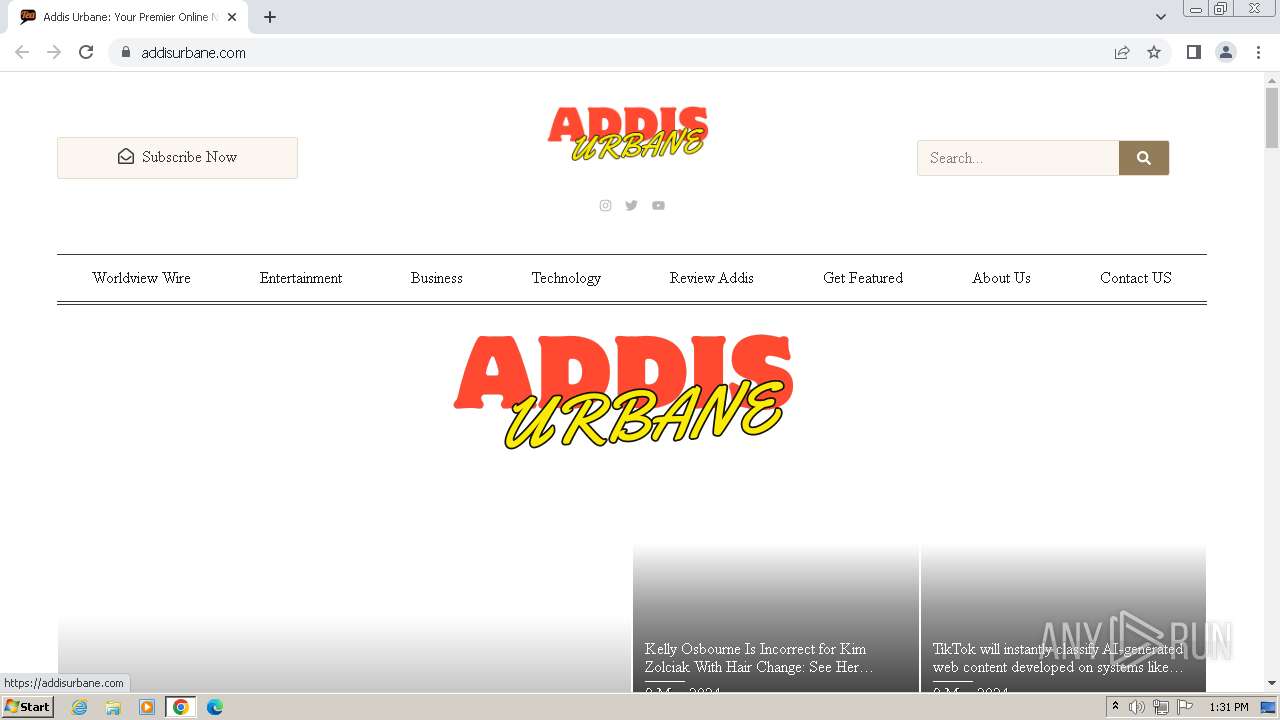Click the address bar URL
Image resolution: width=1280 pixels, height=720 pixels.
[194, 52]
